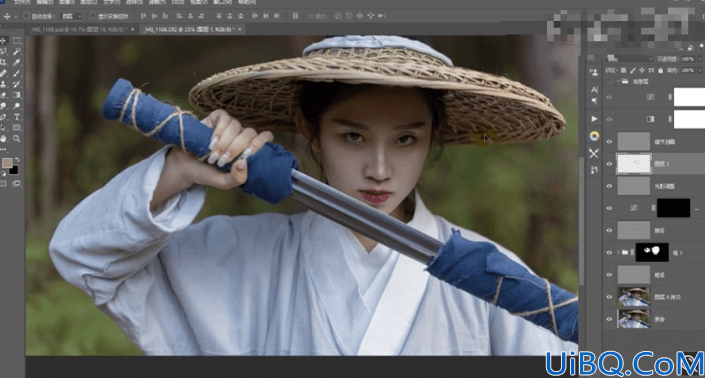This screenshot has width=705, height=378.
Task: Enable the 自动选择 auto-select checkbox
Action: coord(26,16)
